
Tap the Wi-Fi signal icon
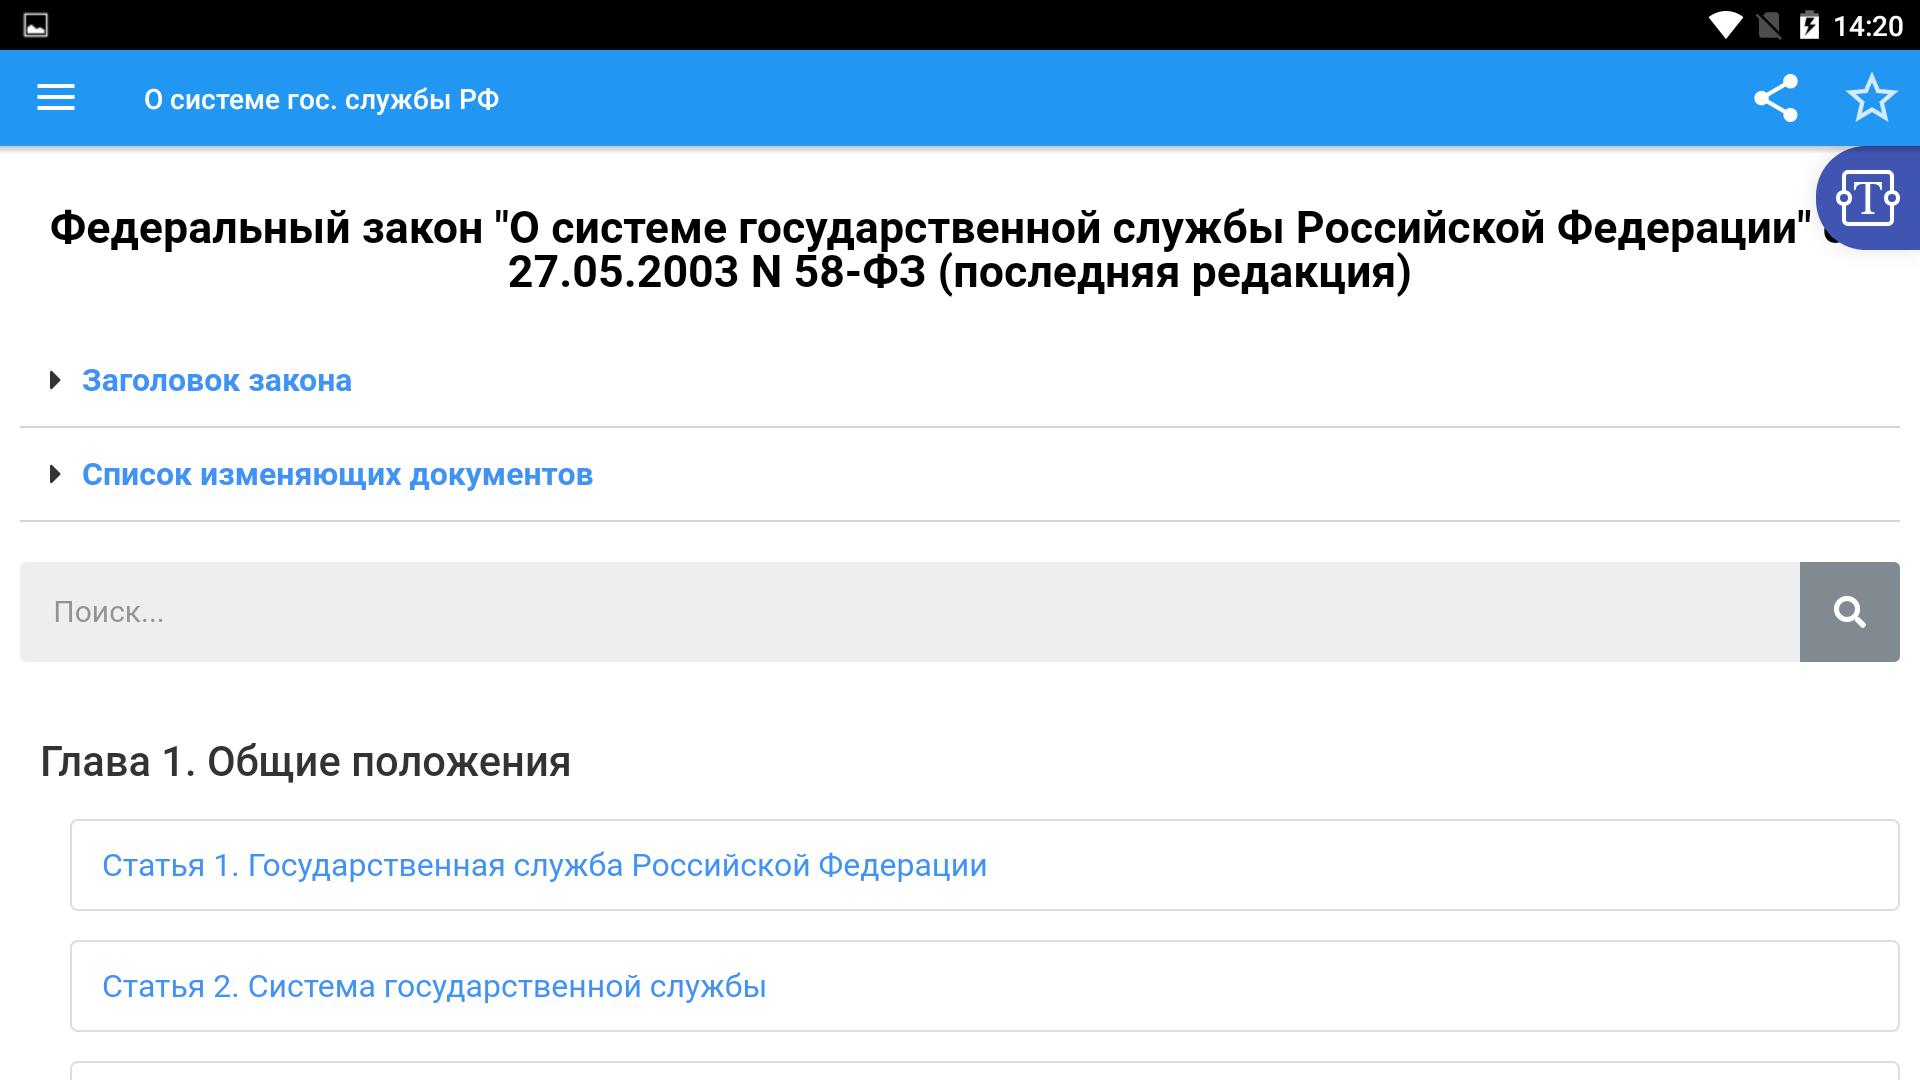pyautogui.click(x=1724, y=25)
